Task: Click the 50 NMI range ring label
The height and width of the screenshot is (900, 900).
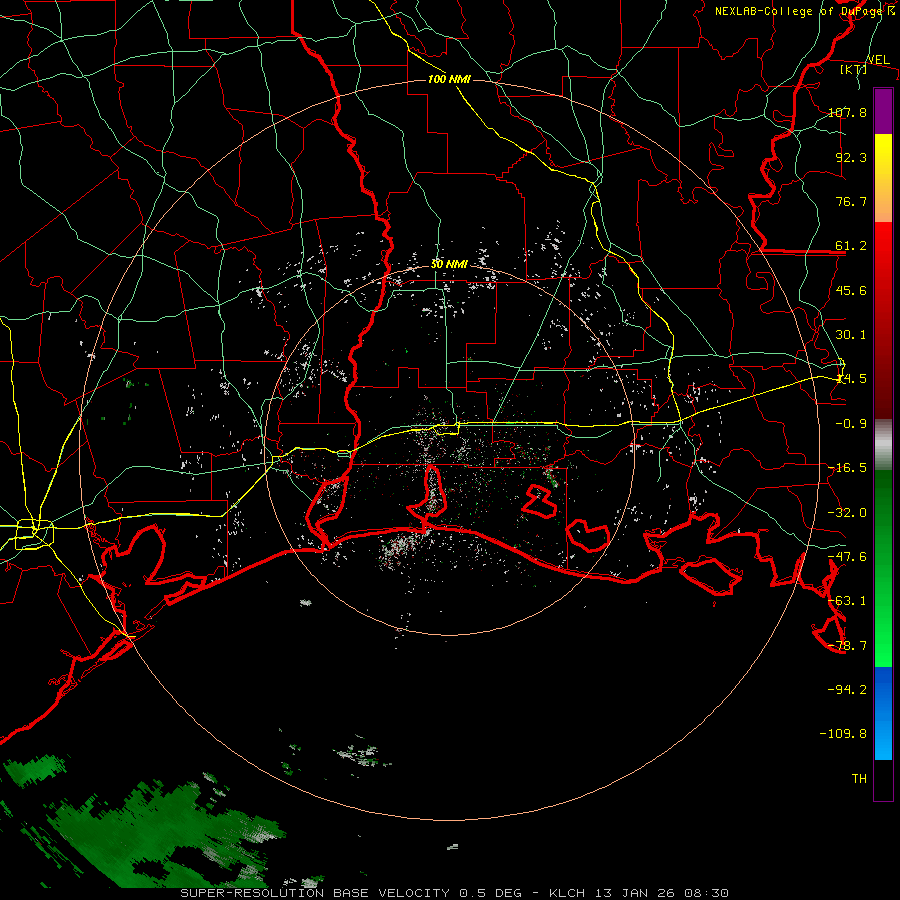Action: pyautogui.click(x=449, y=264)
